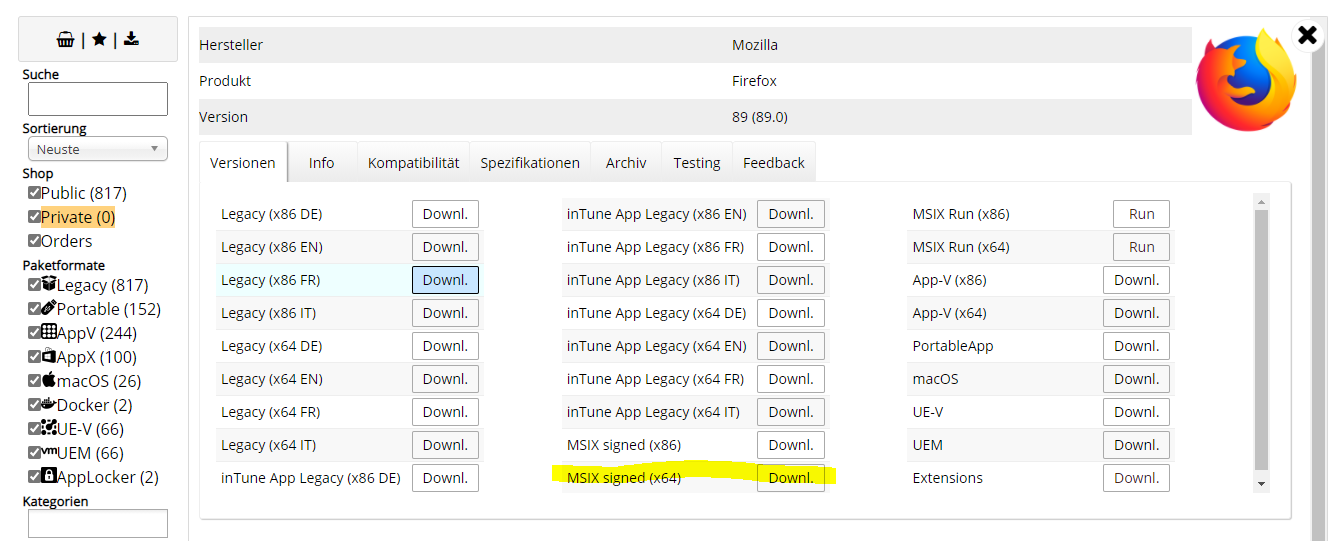Click the versions list scrollbar thumb
1343x541 pixels.
click(1261, 340)
